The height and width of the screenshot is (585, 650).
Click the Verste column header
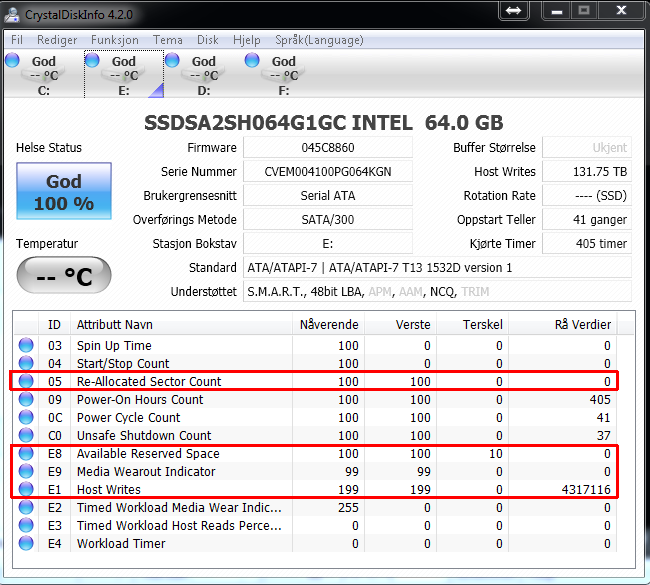click(400, 325)
